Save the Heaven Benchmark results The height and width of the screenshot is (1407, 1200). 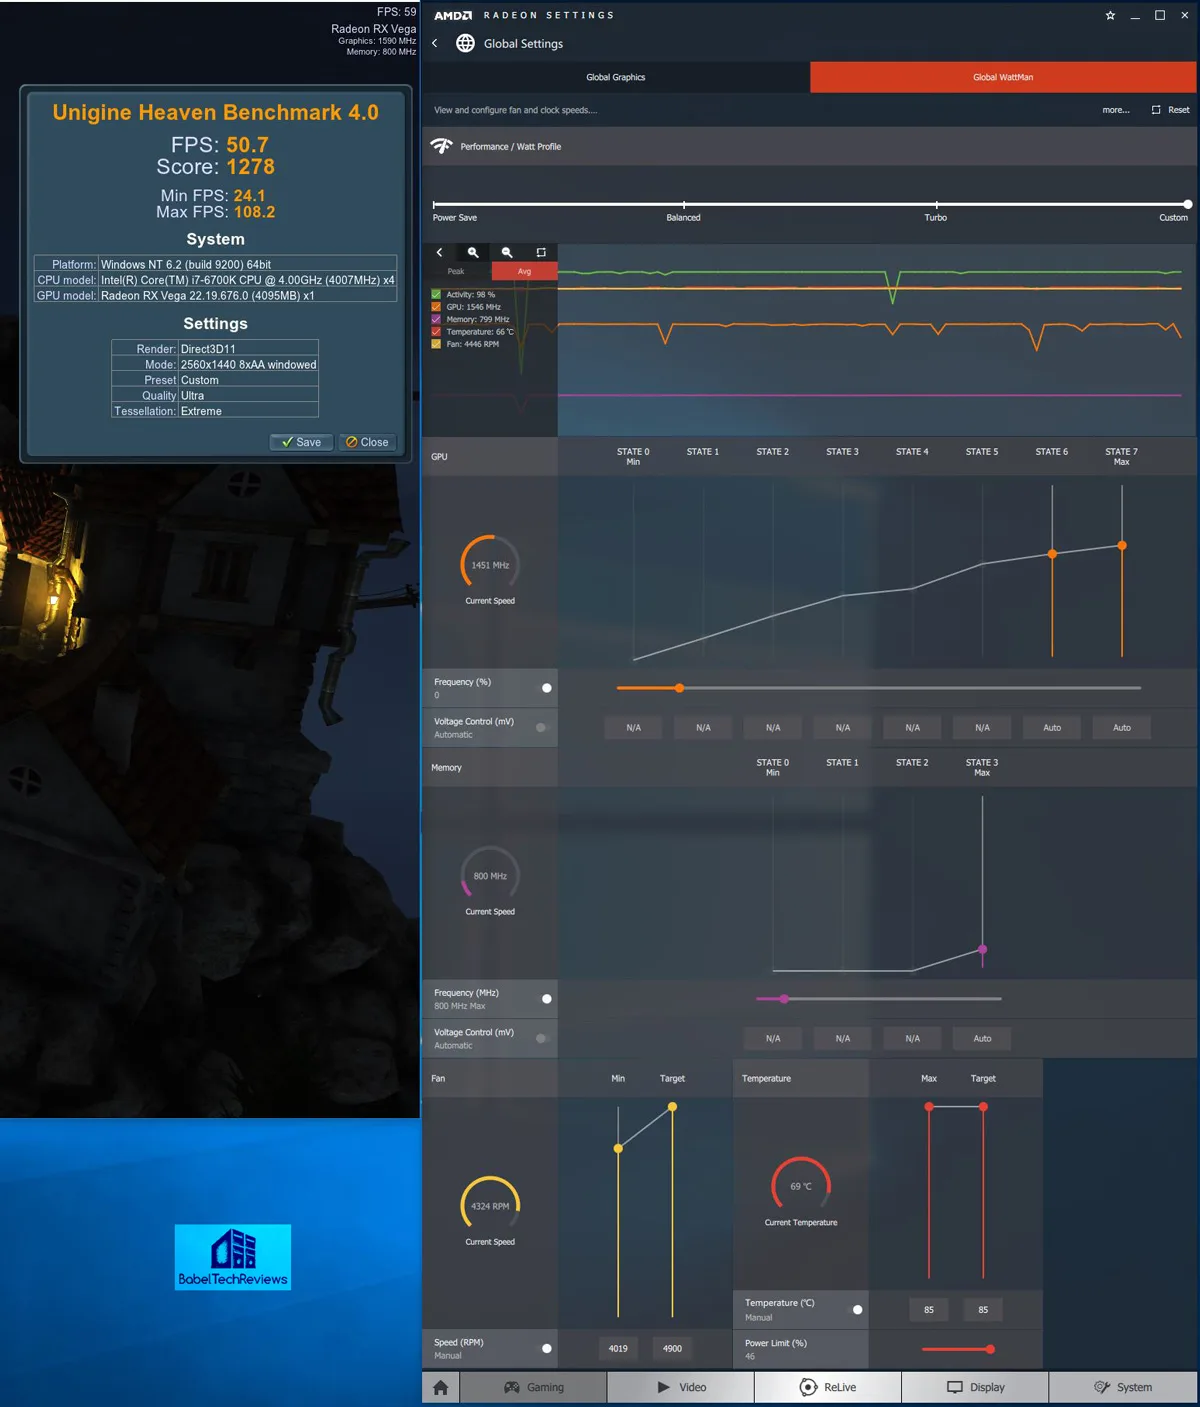point(301,442)
